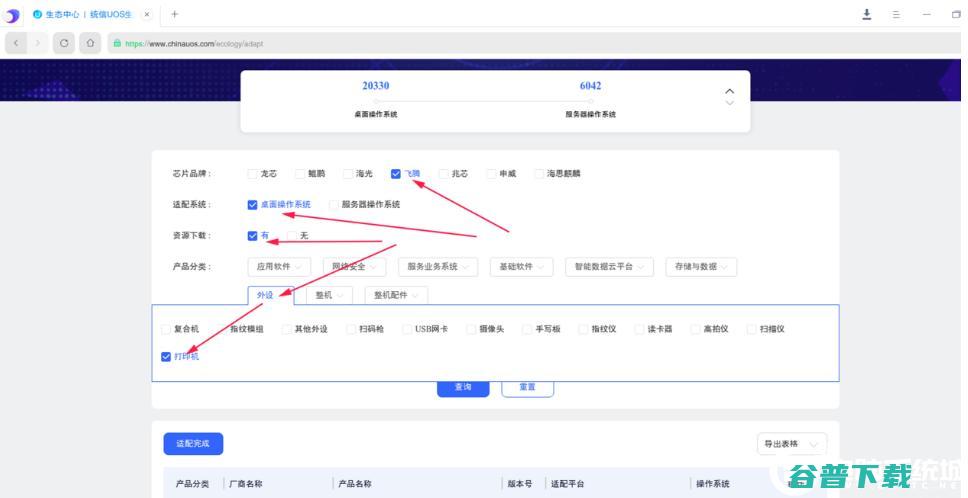Click the browser logo icon in the title bar
968x498 pixels.
click(10, 15)
